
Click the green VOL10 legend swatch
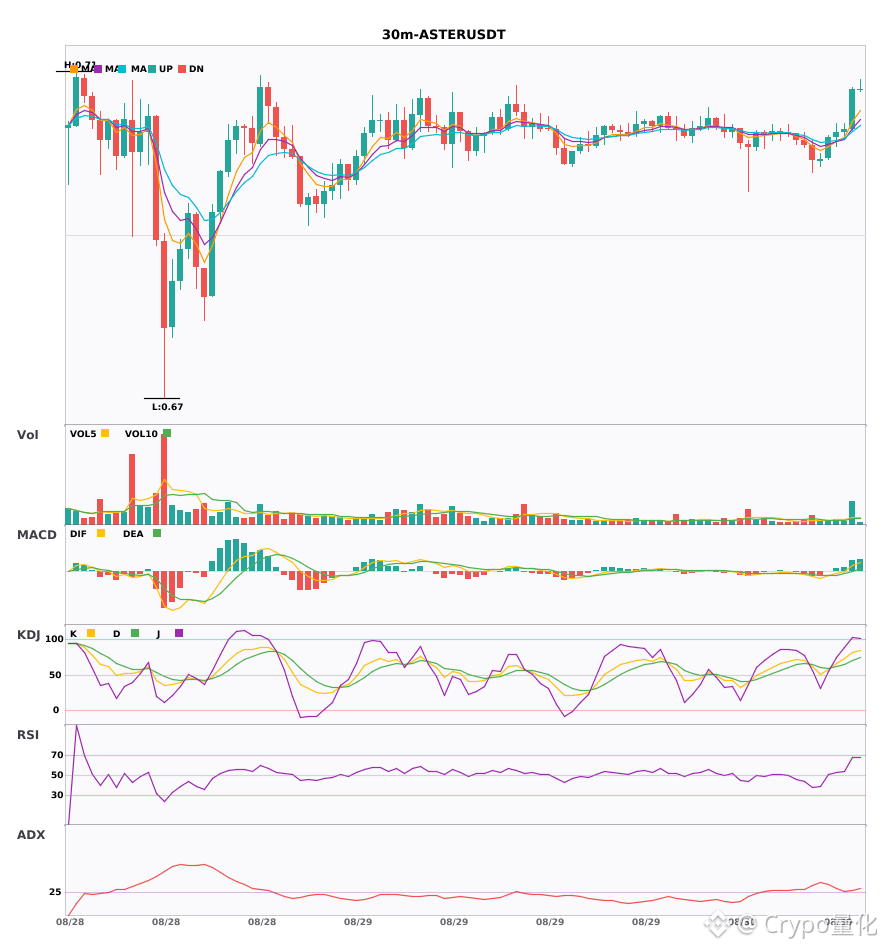pyautogui.click(x=167, y=433)
